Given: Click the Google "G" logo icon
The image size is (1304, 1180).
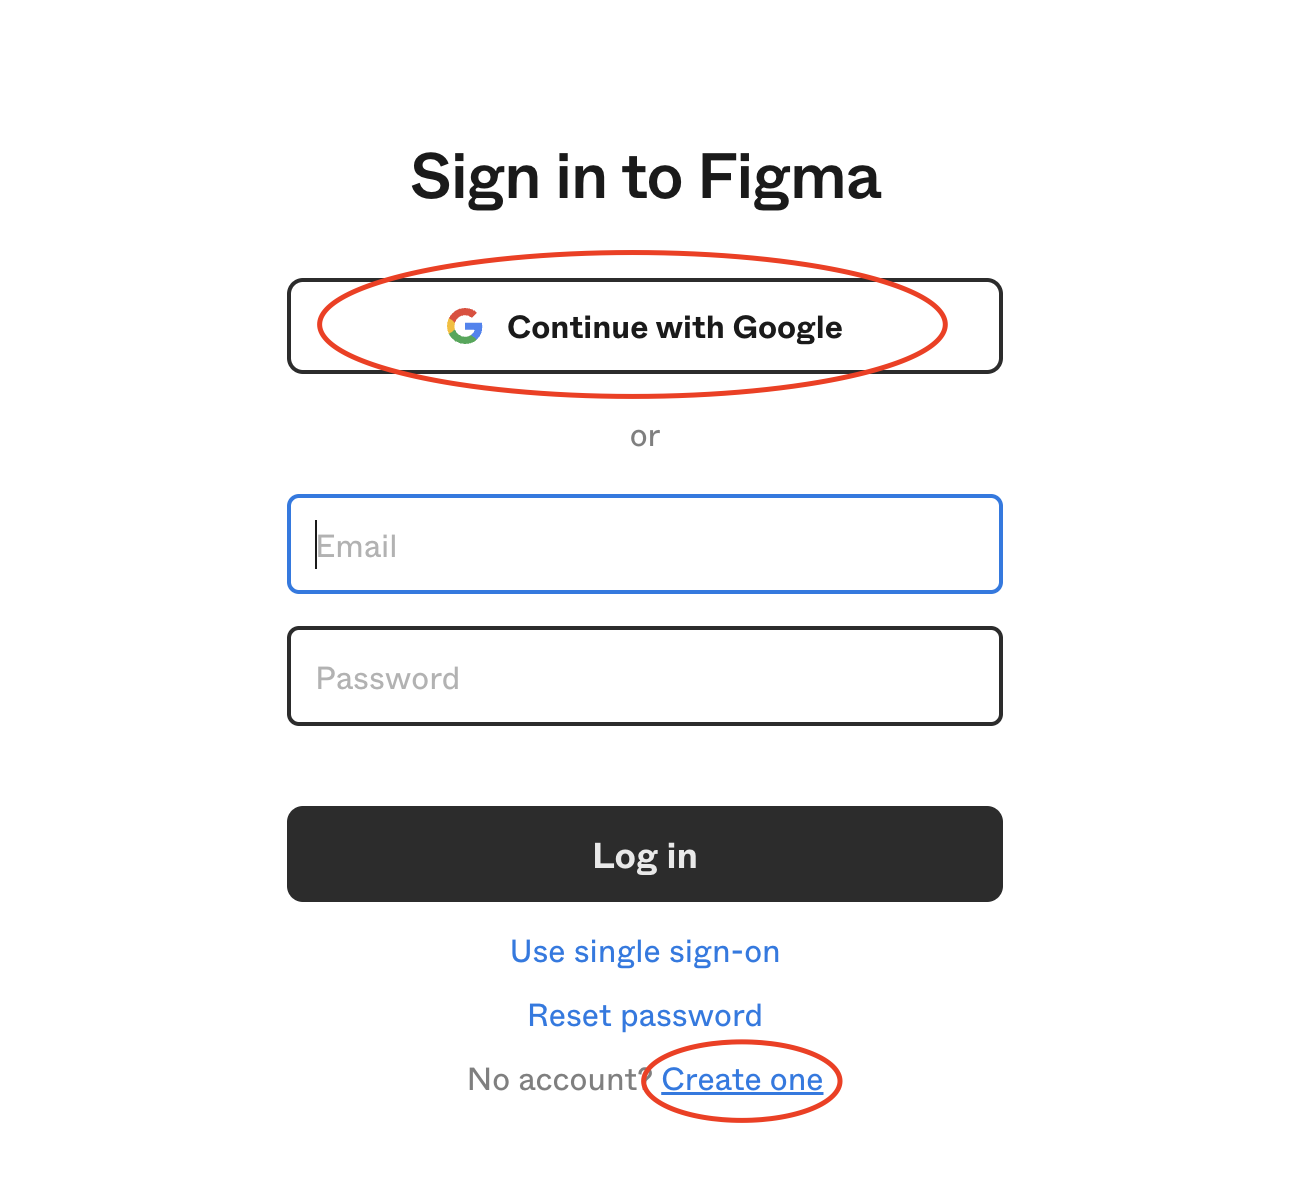Looking at the screenshot, I should tap(465, 326).
